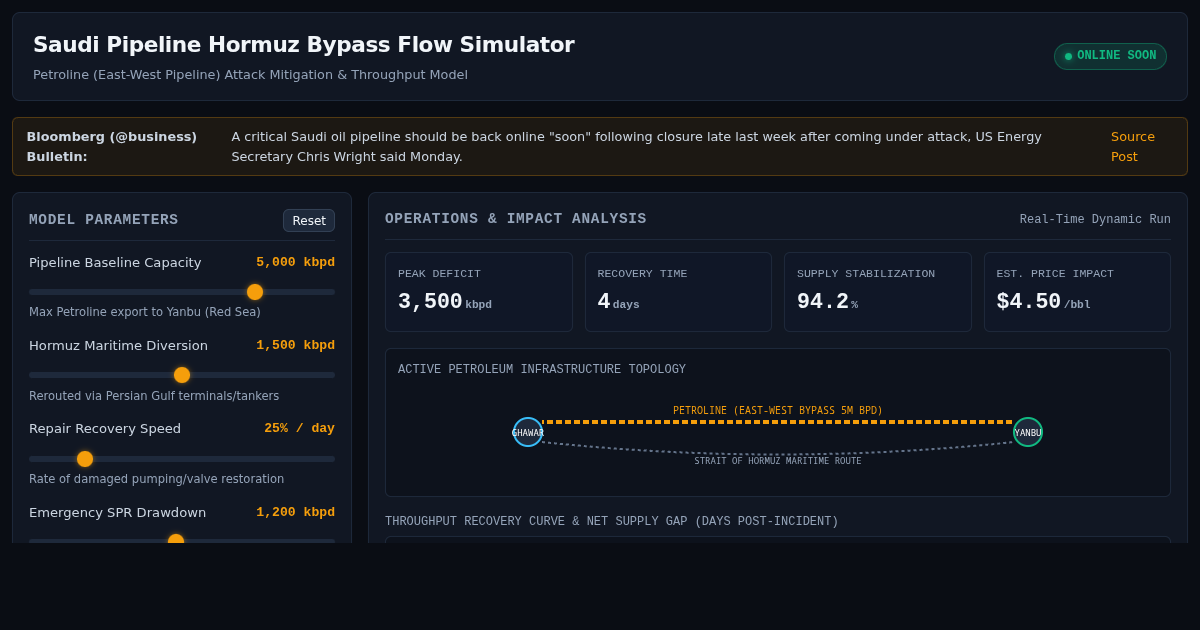Click the Repair Recovery Speed slider handle

85,459
